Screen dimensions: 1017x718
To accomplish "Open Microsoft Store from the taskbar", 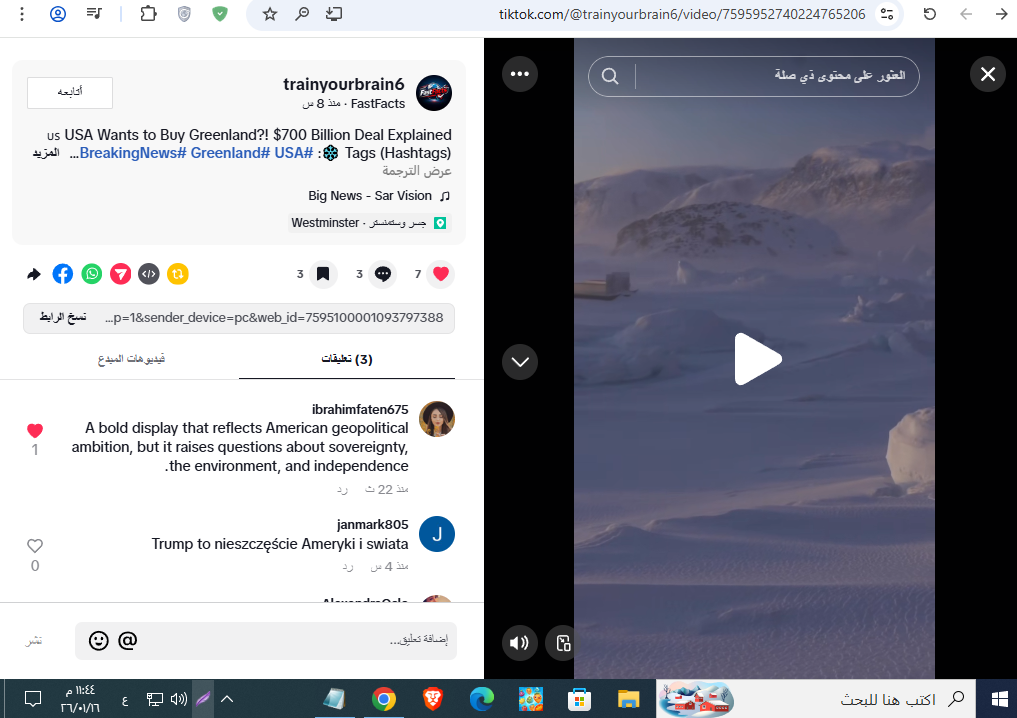I will tap(579, 699).
